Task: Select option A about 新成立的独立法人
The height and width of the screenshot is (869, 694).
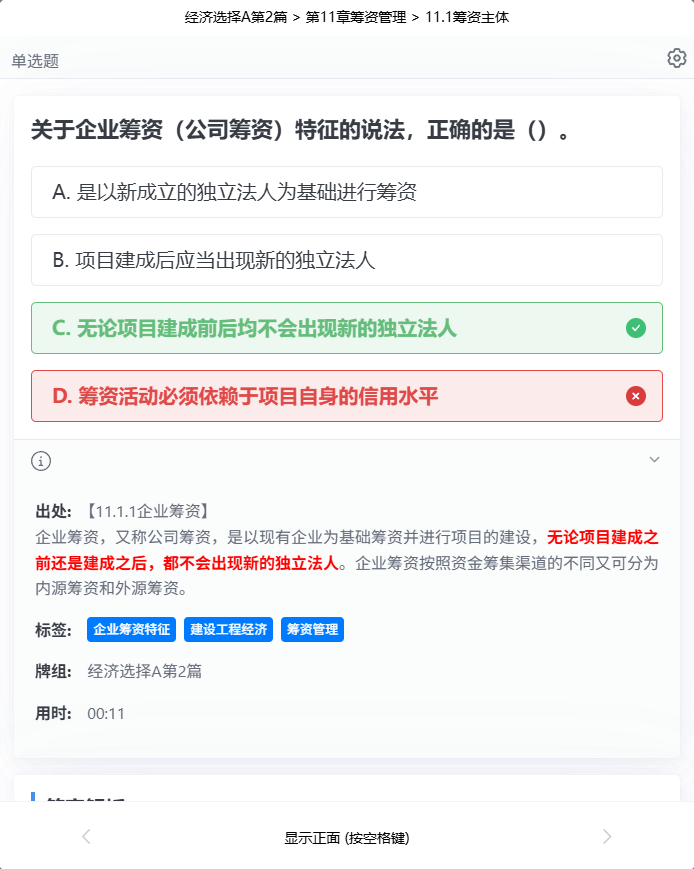Action: (x=347, y=192)
